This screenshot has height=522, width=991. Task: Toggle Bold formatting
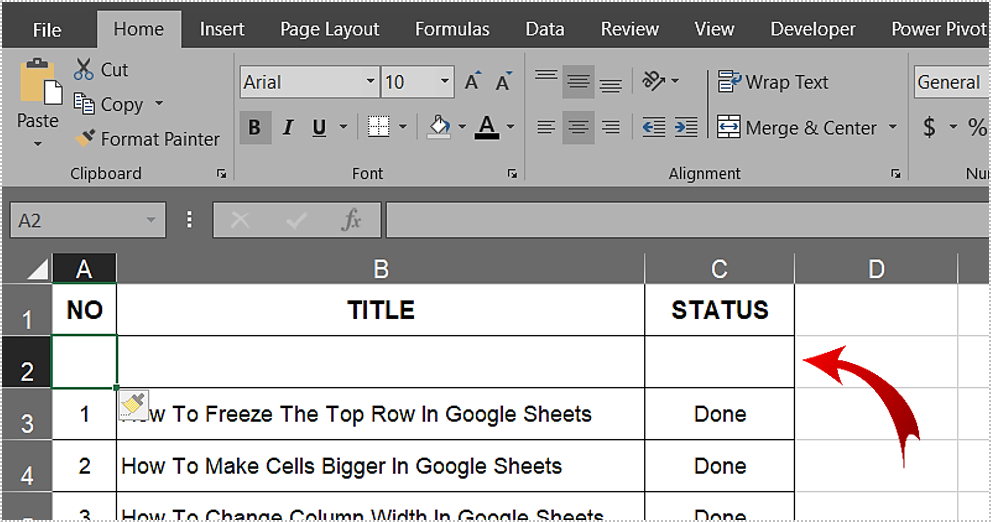(255, 128)
